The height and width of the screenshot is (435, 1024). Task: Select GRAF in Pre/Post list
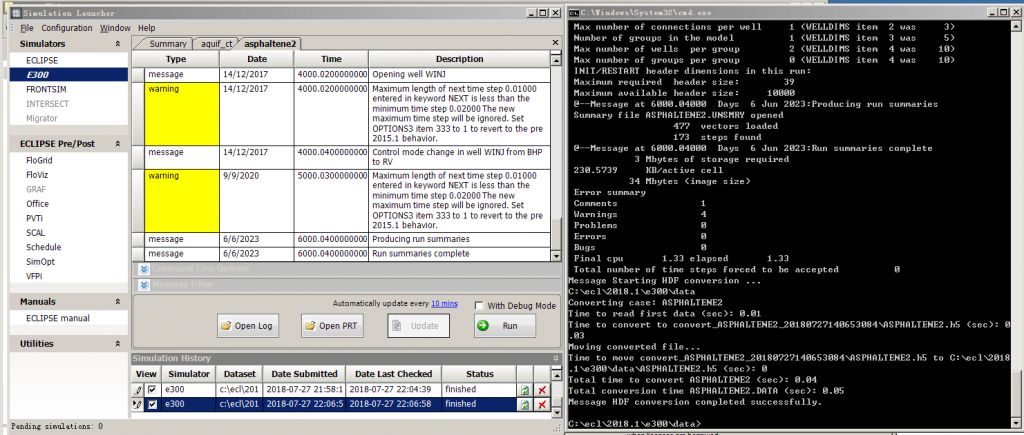pos(36,189)
